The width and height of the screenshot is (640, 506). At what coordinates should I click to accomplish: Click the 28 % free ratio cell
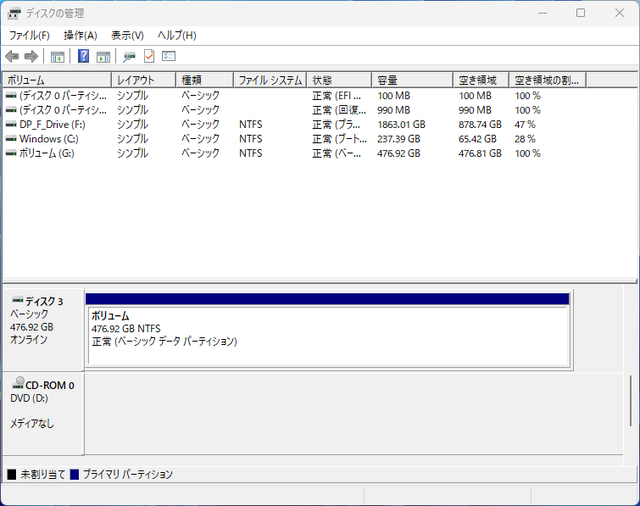[x=525, y=139]
